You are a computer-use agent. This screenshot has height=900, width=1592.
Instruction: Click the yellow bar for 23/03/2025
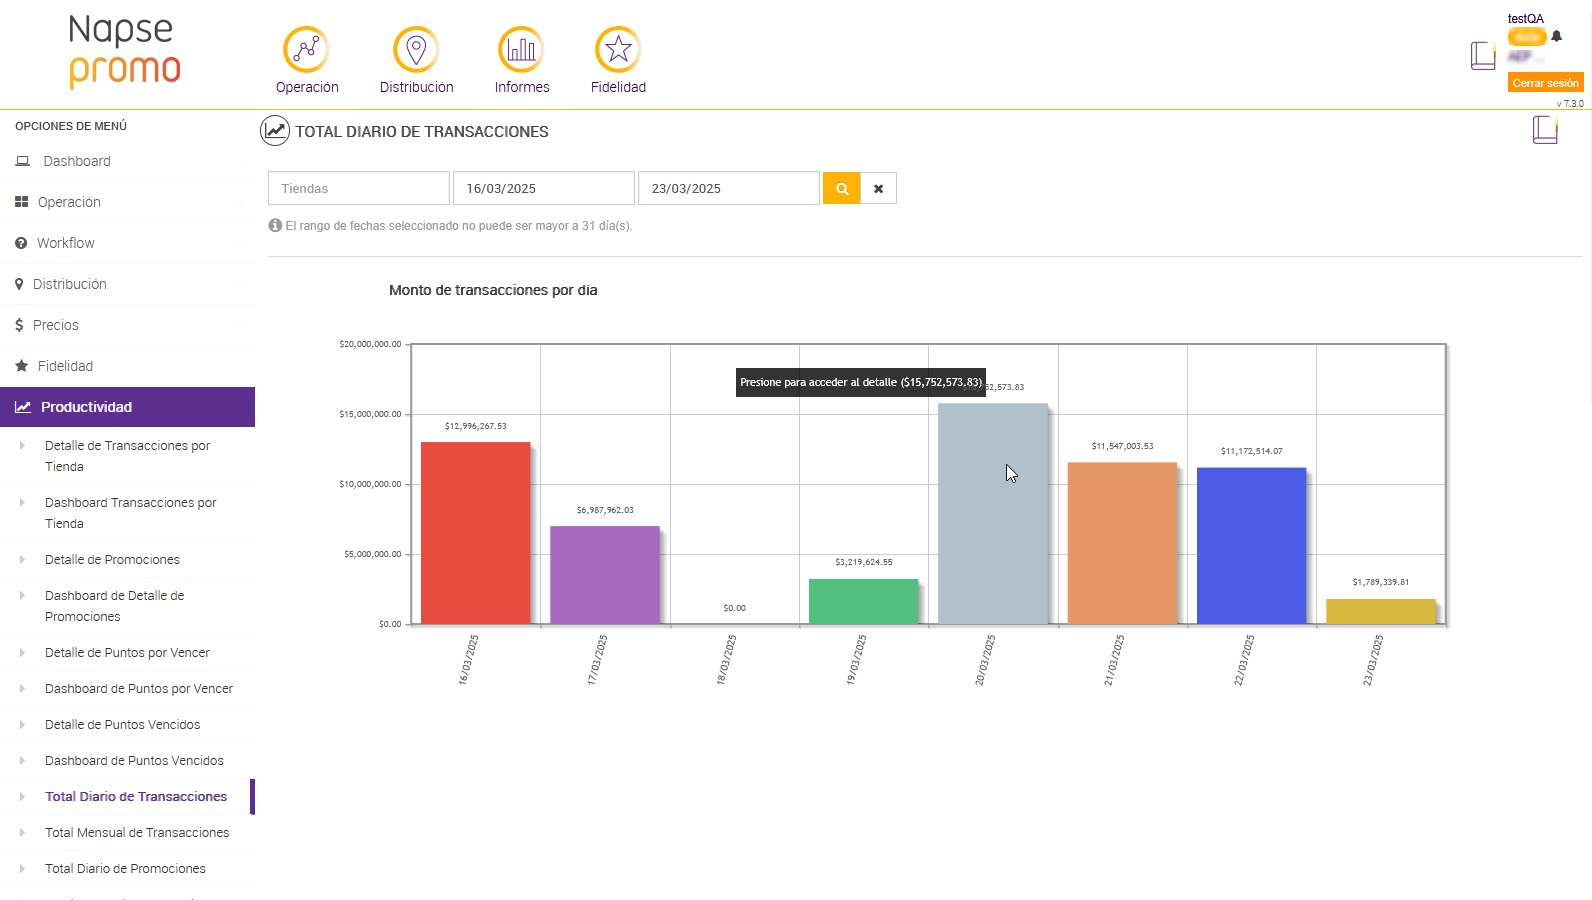(x=1381, y=611)
